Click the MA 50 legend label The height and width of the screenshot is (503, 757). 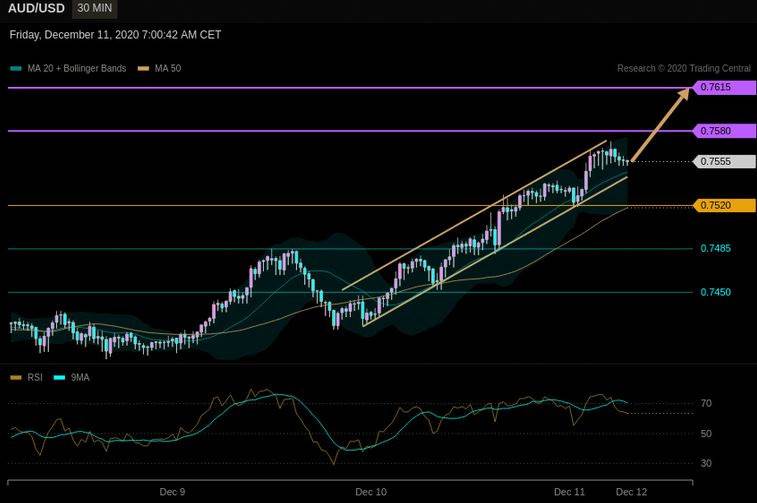[168, 69]
